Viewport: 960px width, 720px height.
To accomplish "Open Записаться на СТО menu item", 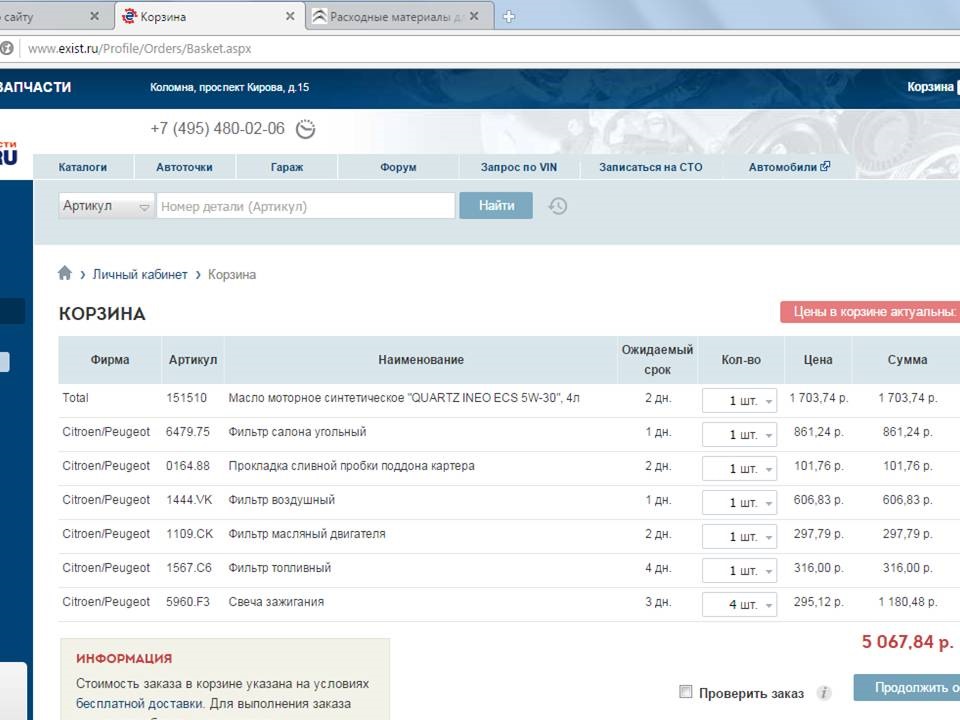I will (650, 167).
